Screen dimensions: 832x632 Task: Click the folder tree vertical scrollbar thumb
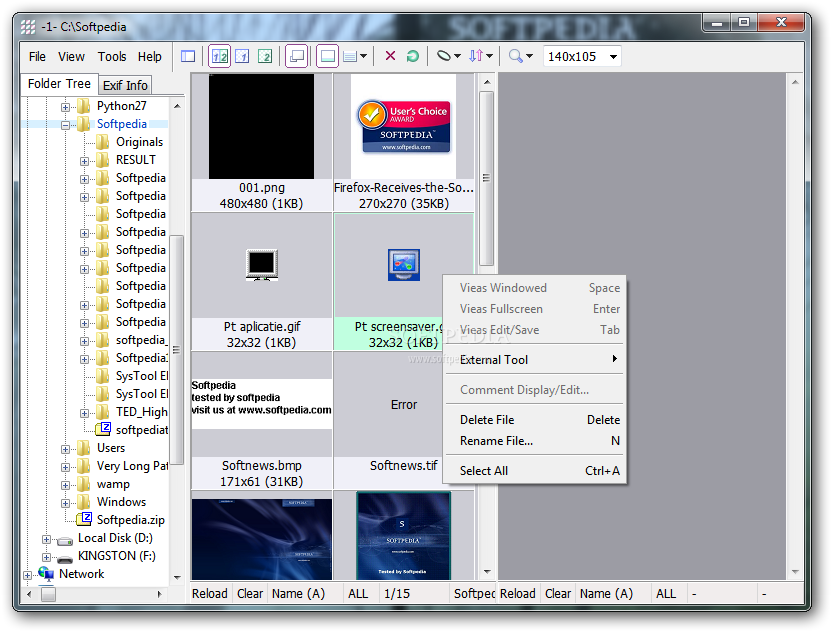[177, 349]
